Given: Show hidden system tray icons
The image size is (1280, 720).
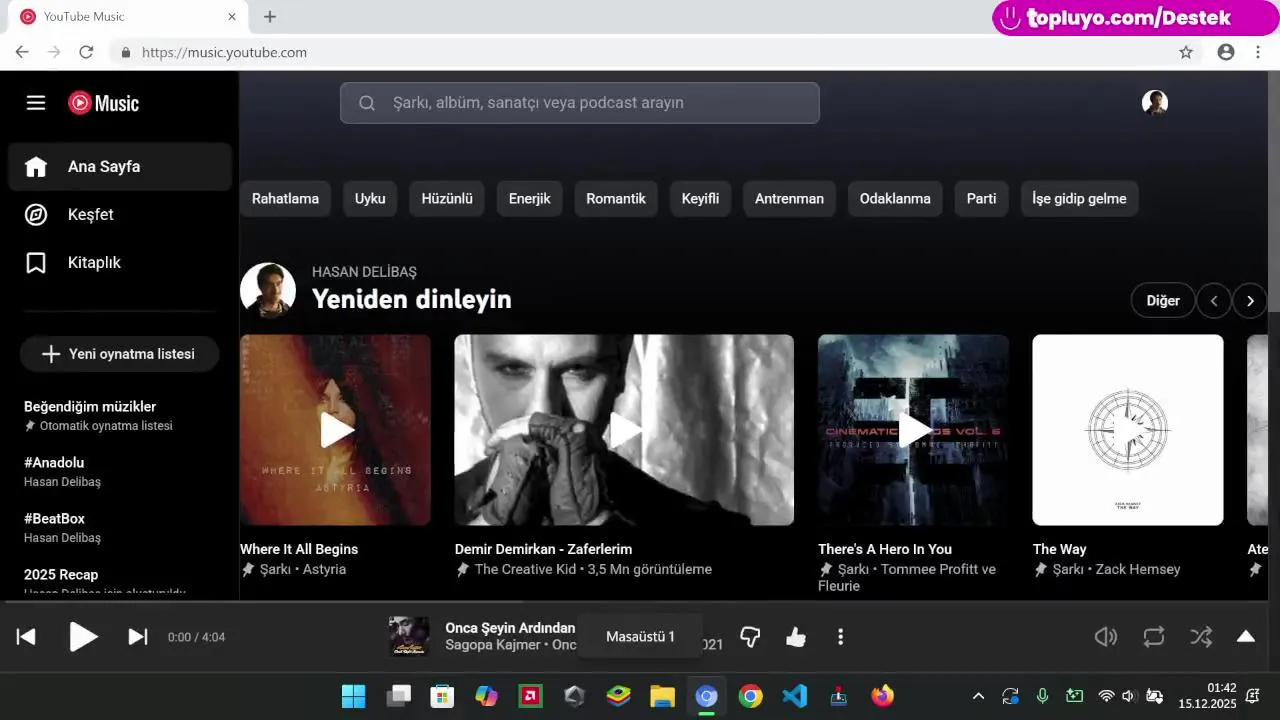Looking at the screenshot, I should (x=979, y=696).
